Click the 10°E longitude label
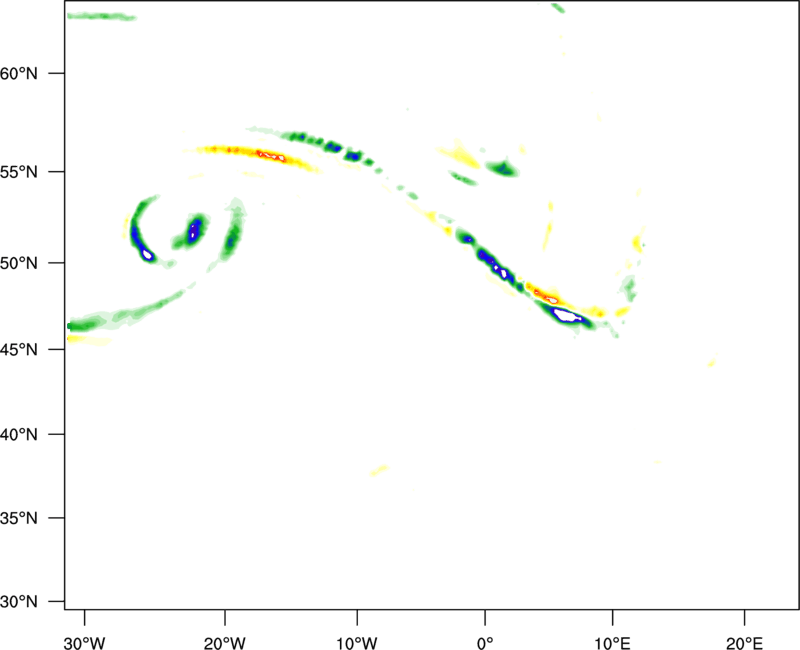 612,643
